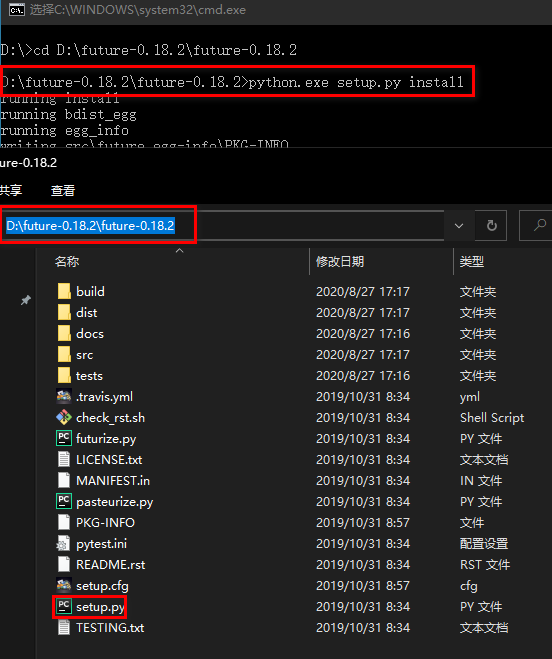
Task: Select the tests folder name
Action: click(x=89, y=375)
